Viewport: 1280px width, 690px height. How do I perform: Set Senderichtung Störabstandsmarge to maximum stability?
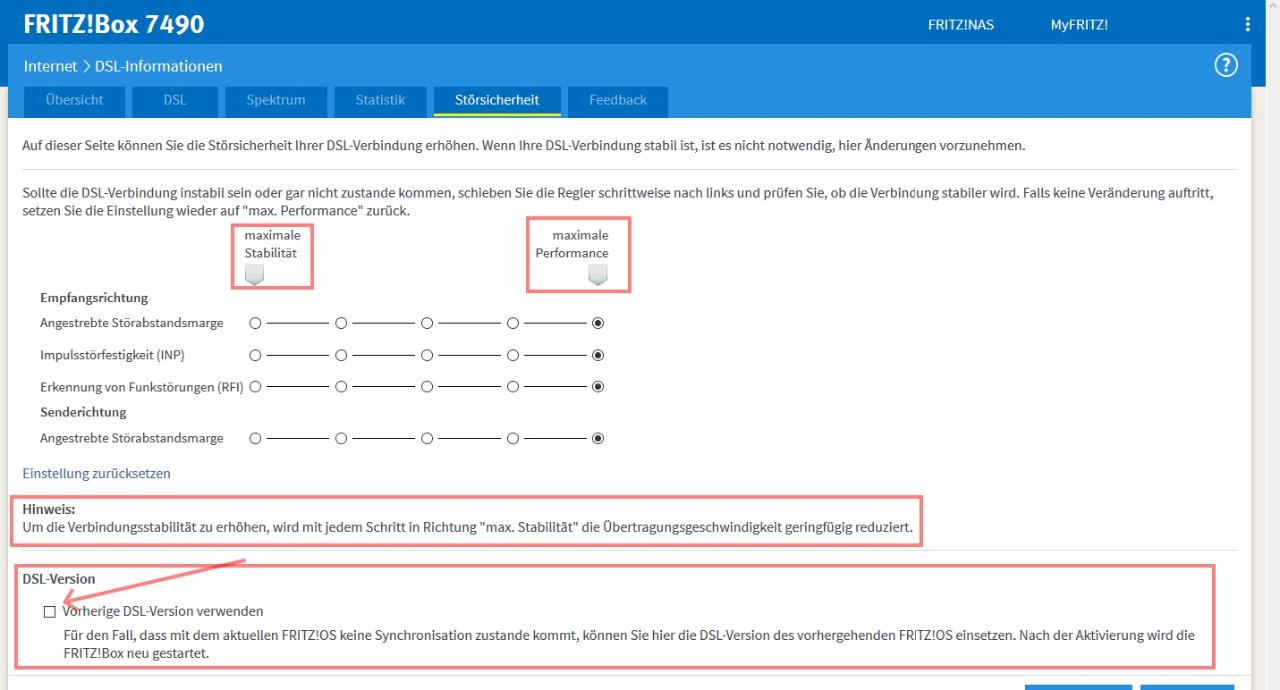tap(255, 438)
